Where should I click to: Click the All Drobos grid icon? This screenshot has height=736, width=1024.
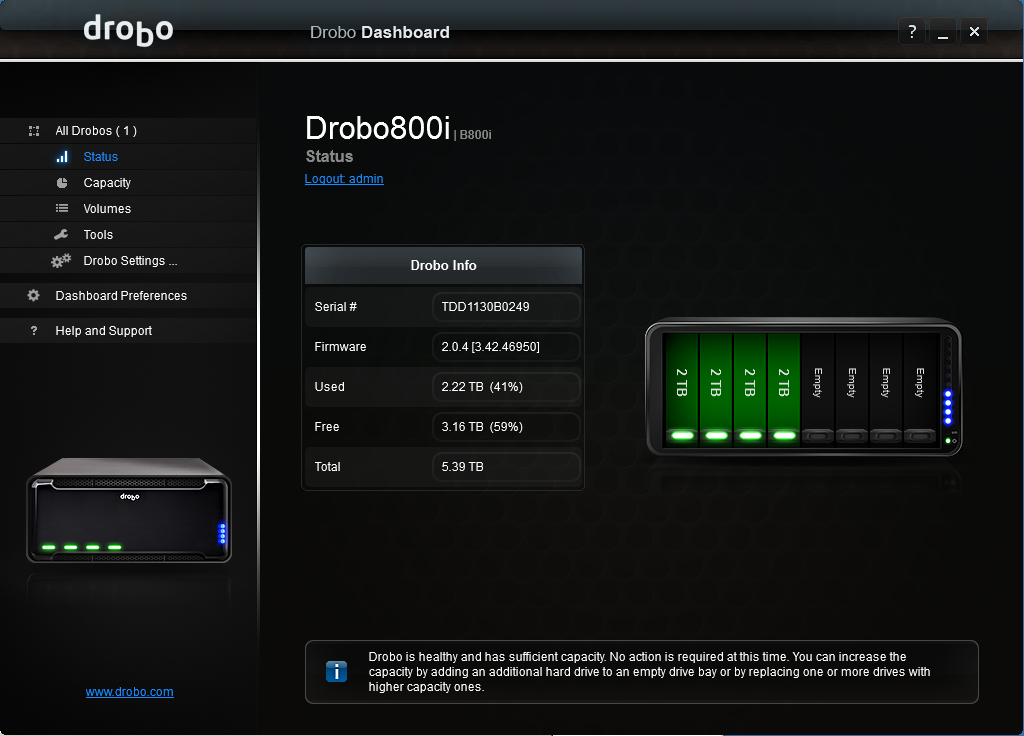click(x=34, y=131)
